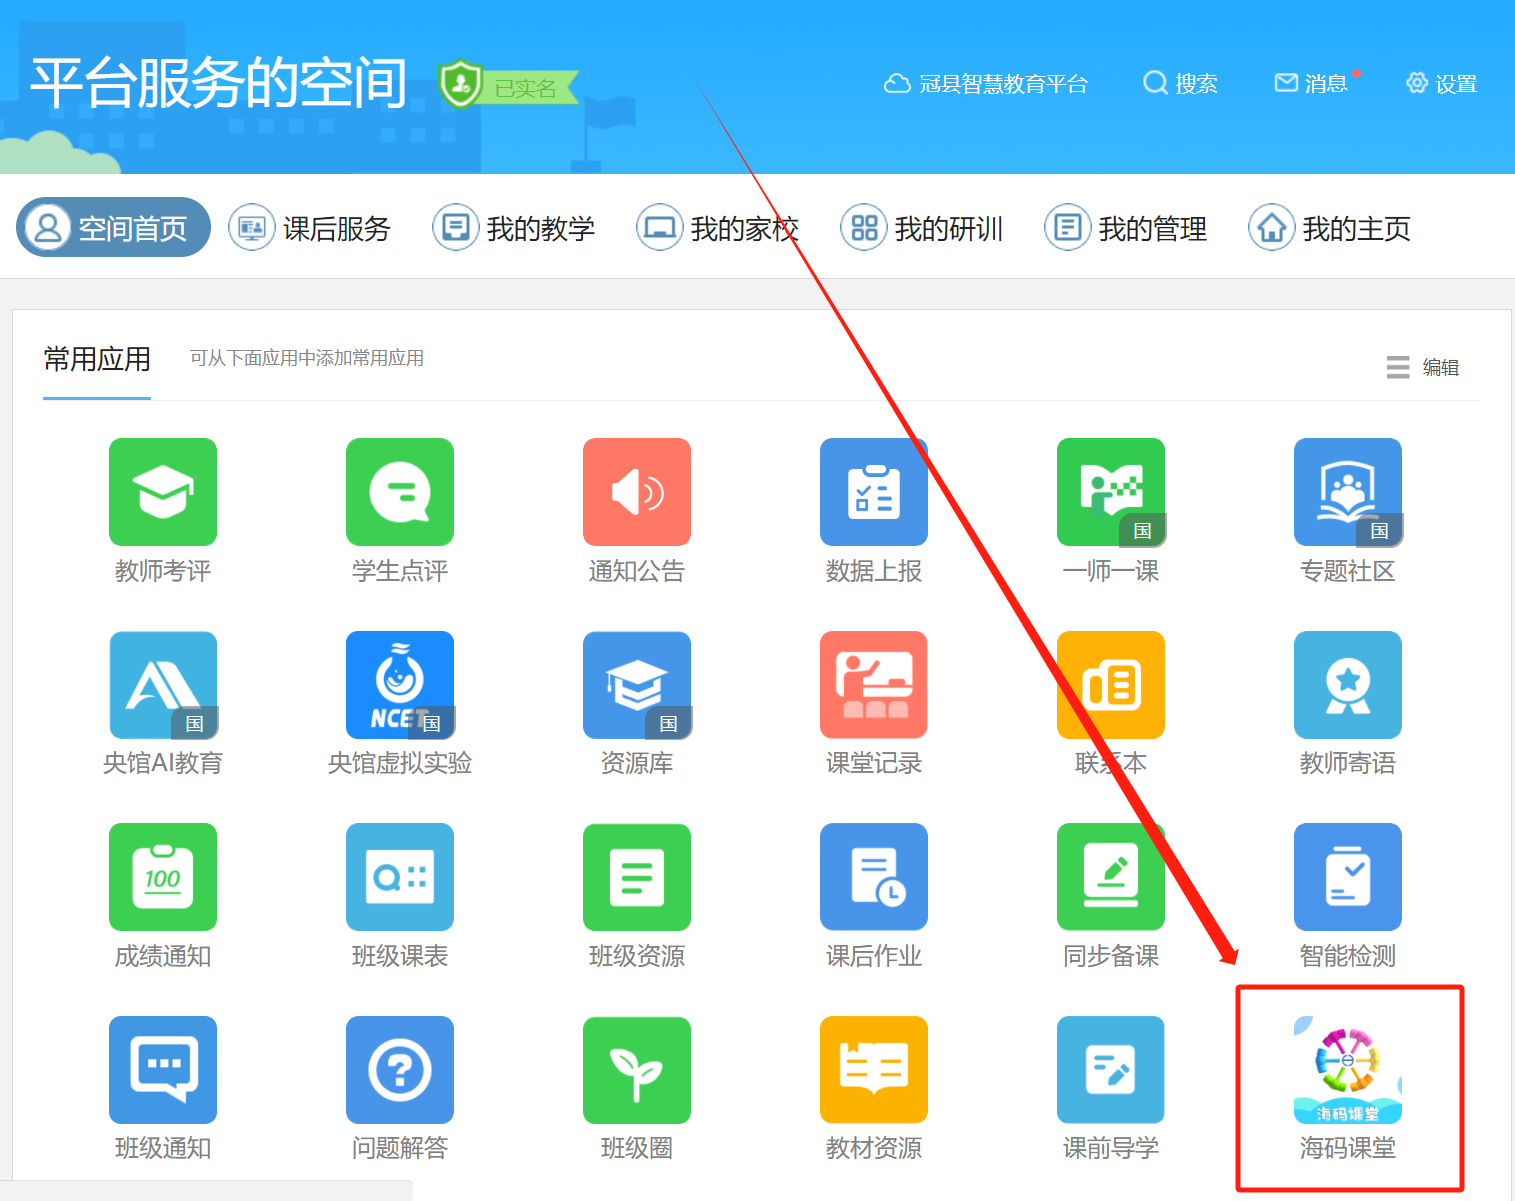
Task: Open the 海码课堂 app icon
Action: [1347, 1070]
